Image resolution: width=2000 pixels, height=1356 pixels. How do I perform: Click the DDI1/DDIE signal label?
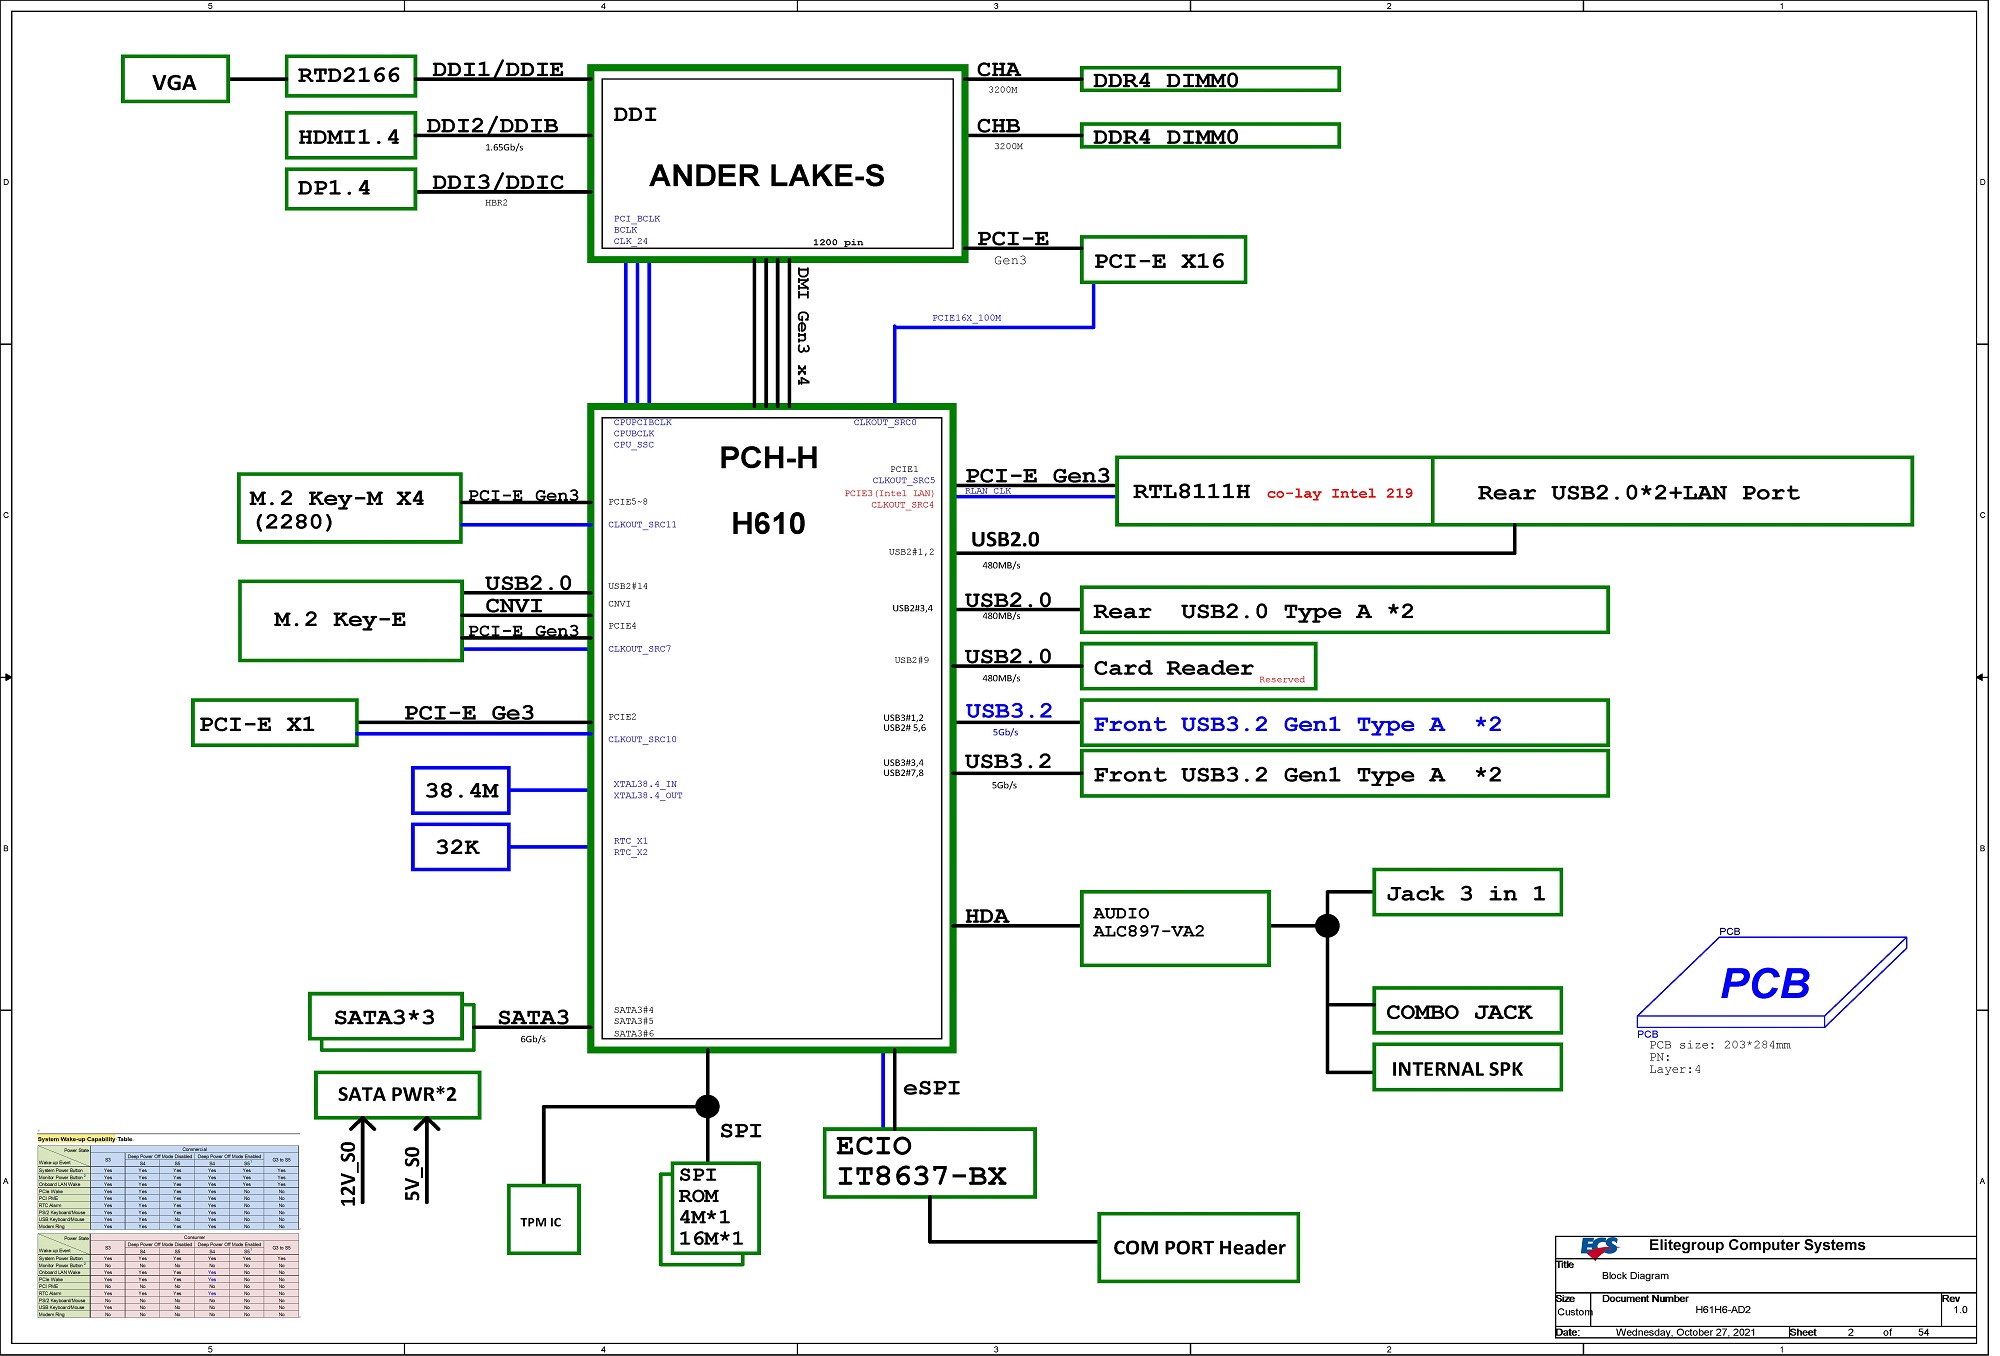(x=497, y=69)
